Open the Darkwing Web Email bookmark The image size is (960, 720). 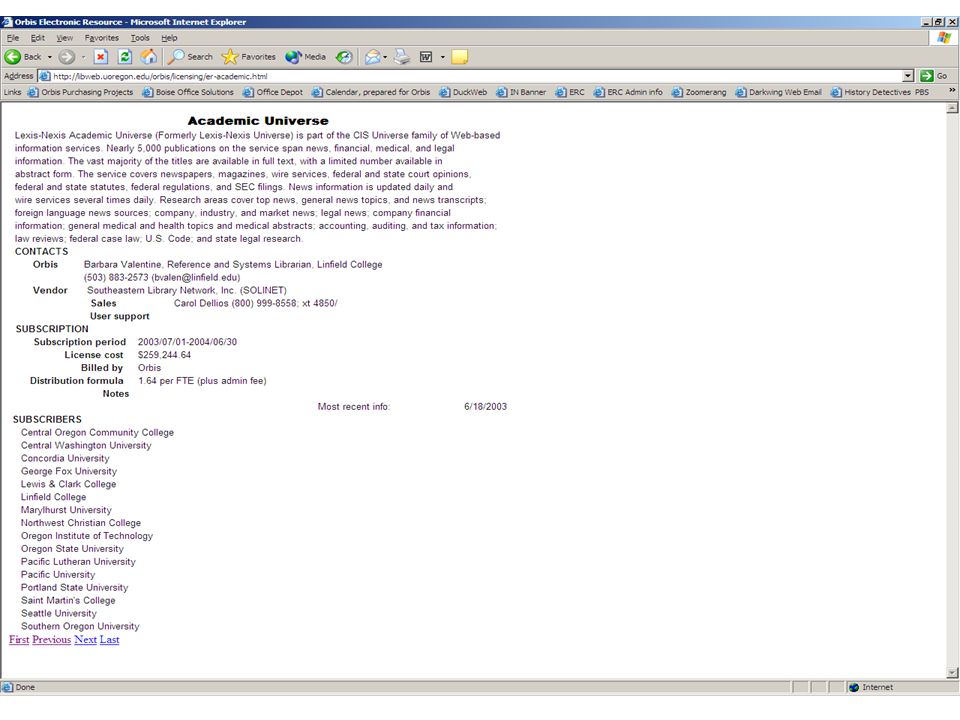coord(779,92)
